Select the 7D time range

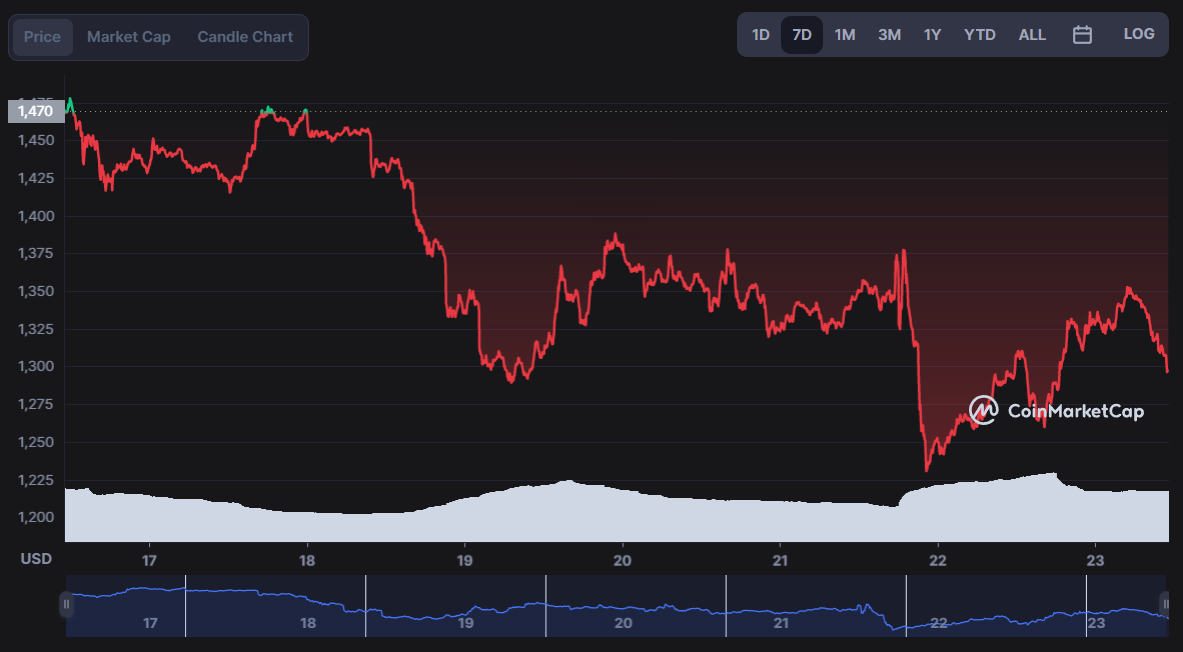tap(802, 35)
